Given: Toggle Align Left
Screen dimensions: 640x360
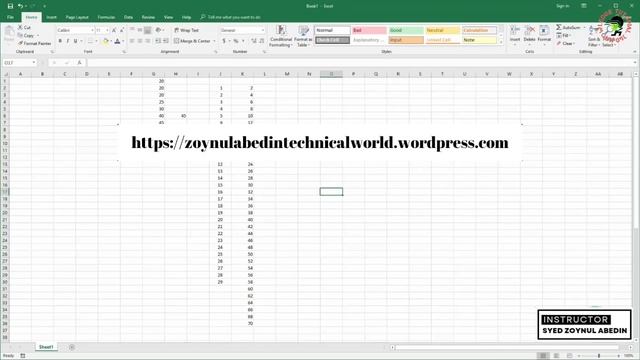Looking at the screenshot, I should click(x=132, y=41).
